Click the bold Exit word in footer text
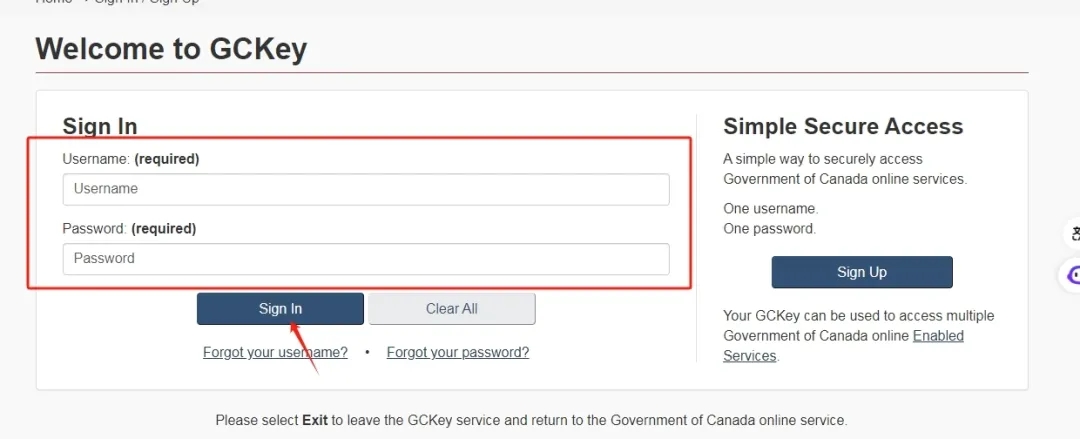The width and height of the screenshot is (1080, 439). pyautogui.click(x=315, y=420)
